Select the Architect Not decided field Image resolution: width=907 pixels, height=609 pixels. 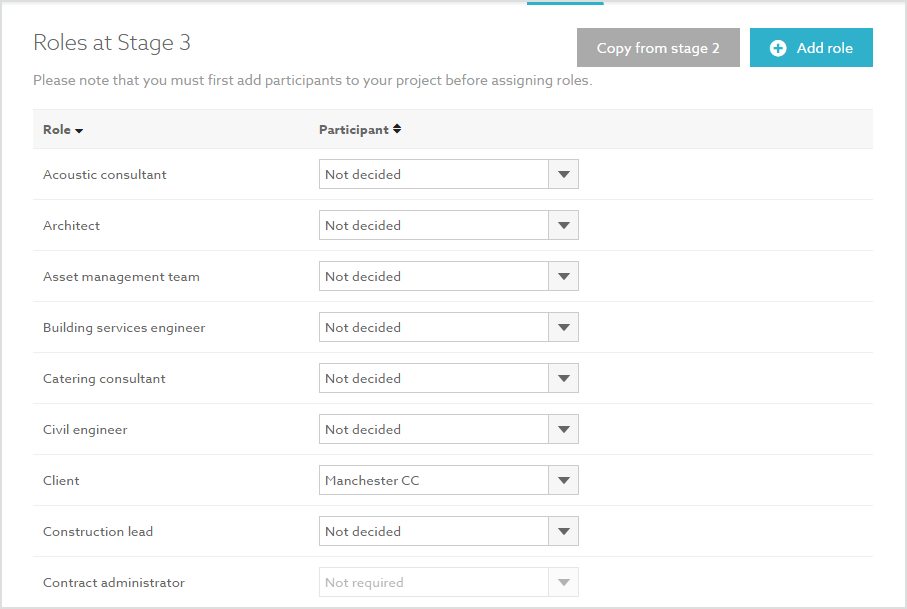click(434, 225)
